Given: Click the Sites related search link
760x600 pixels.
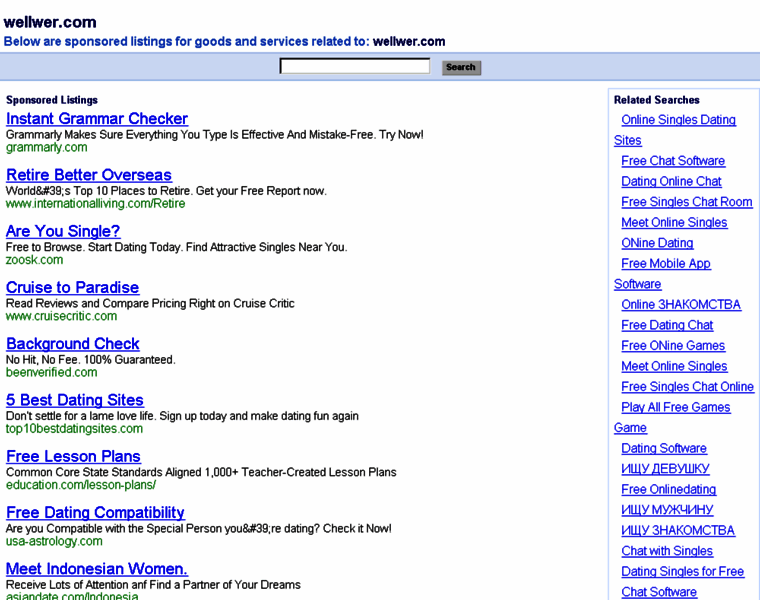Looking at the screenshot, I should (x=628, y=141).
